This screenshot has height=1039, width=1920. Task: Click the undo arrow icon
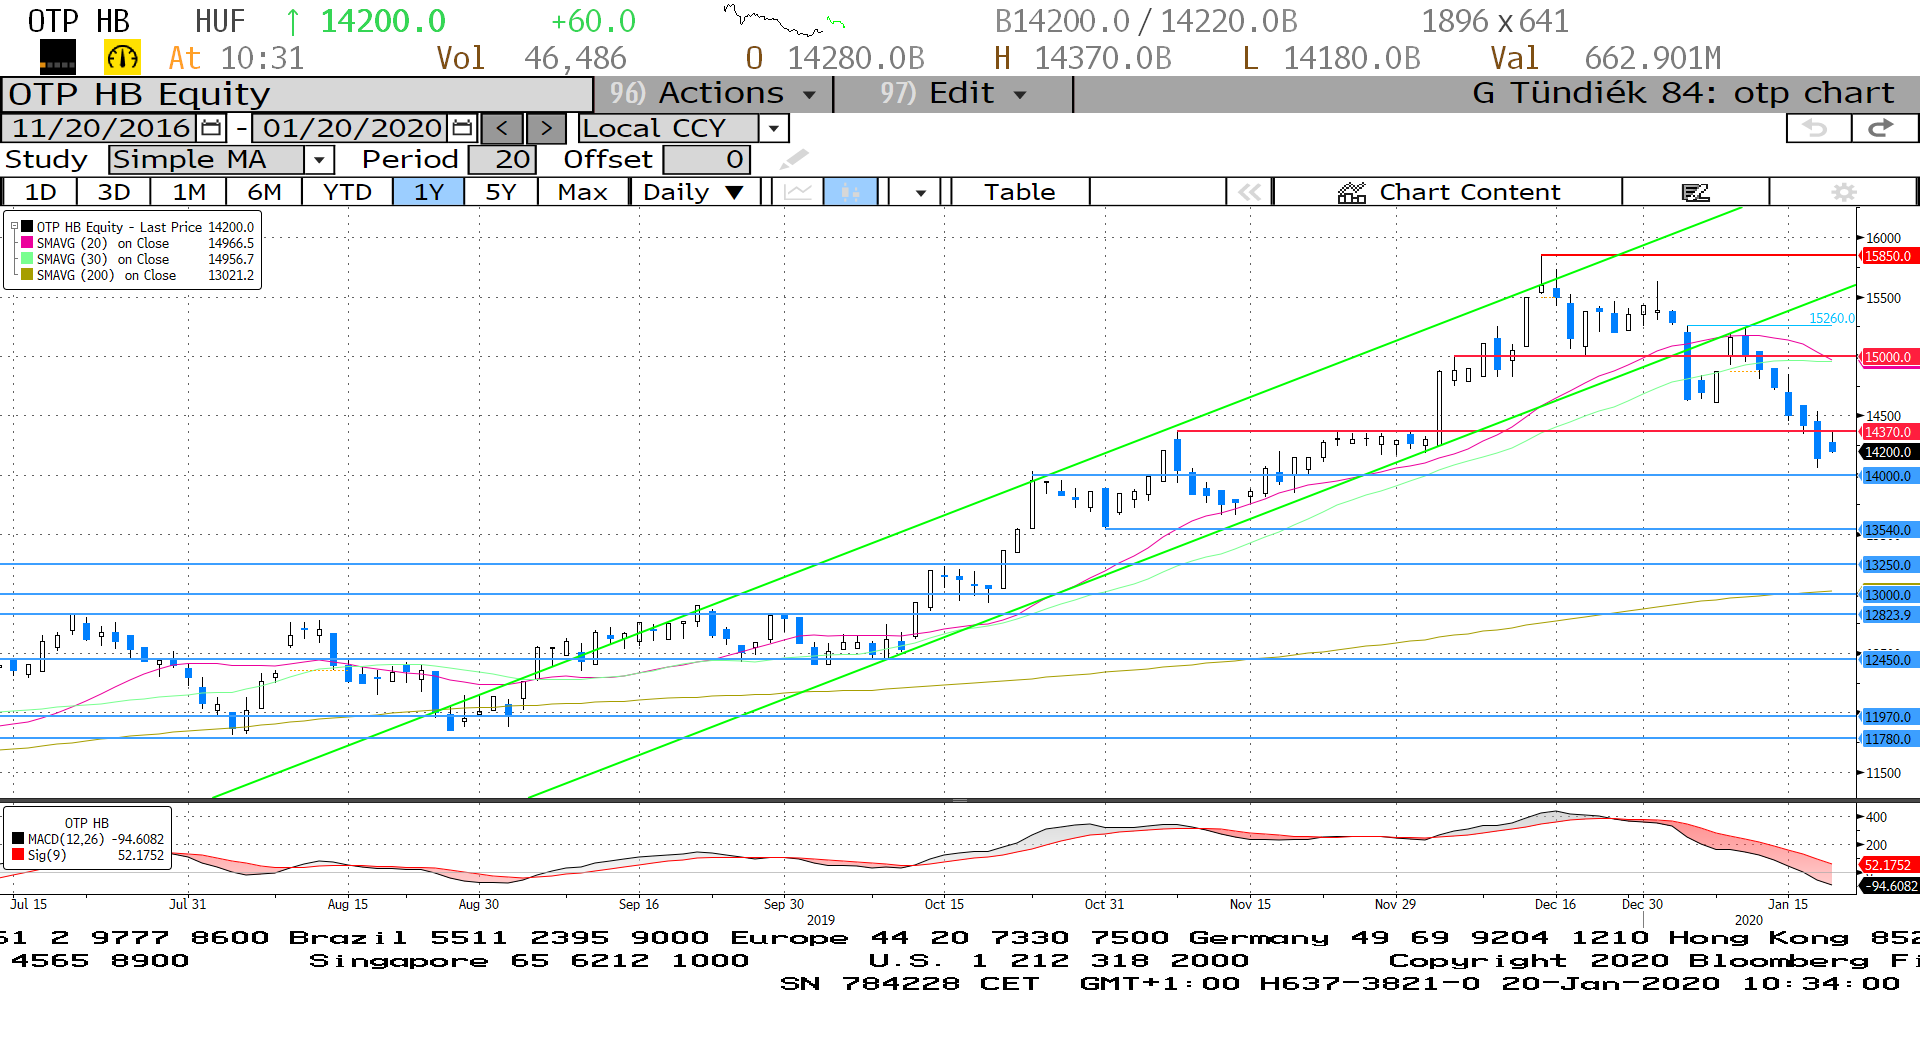pyautogui.click(x=1817, y=128)
